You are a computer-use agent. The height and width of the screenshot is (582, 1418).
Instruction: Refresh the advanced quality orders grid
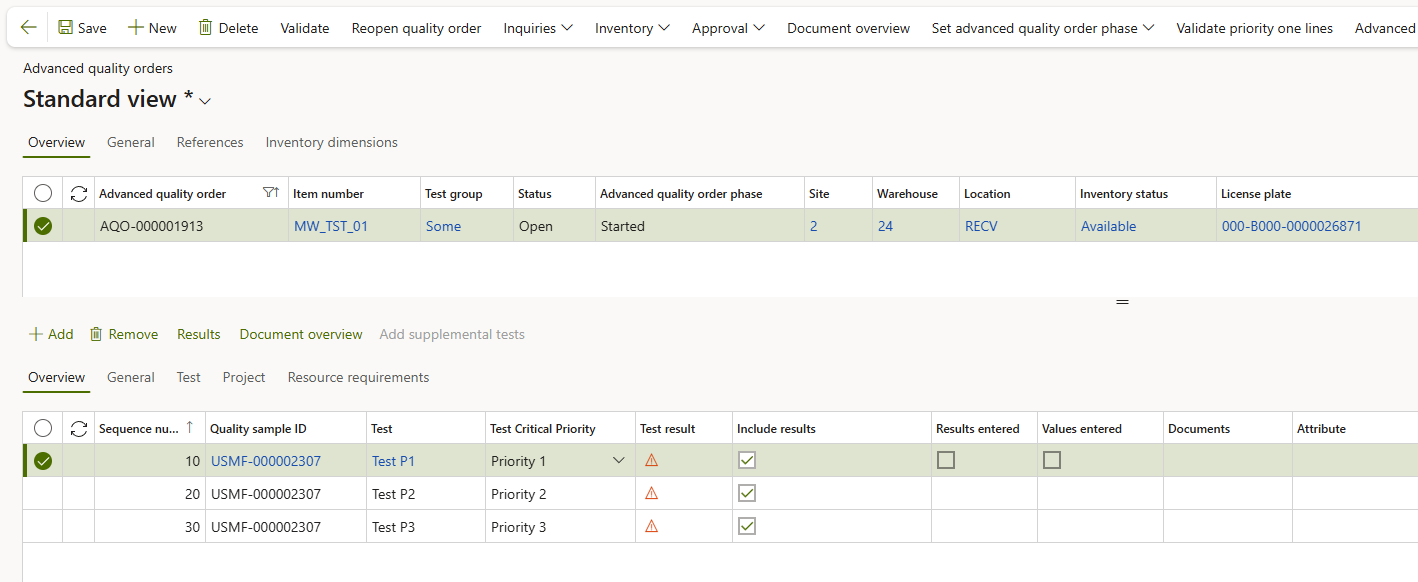coord(79,194)
